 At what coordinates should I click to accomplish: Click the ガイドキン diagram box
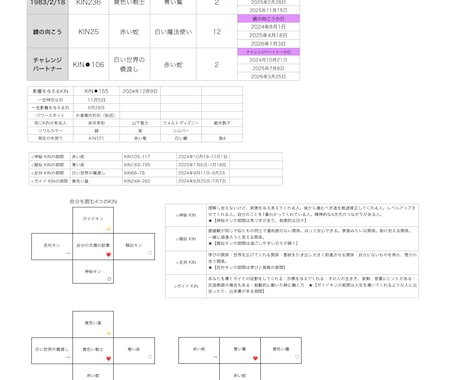[93, 220]
